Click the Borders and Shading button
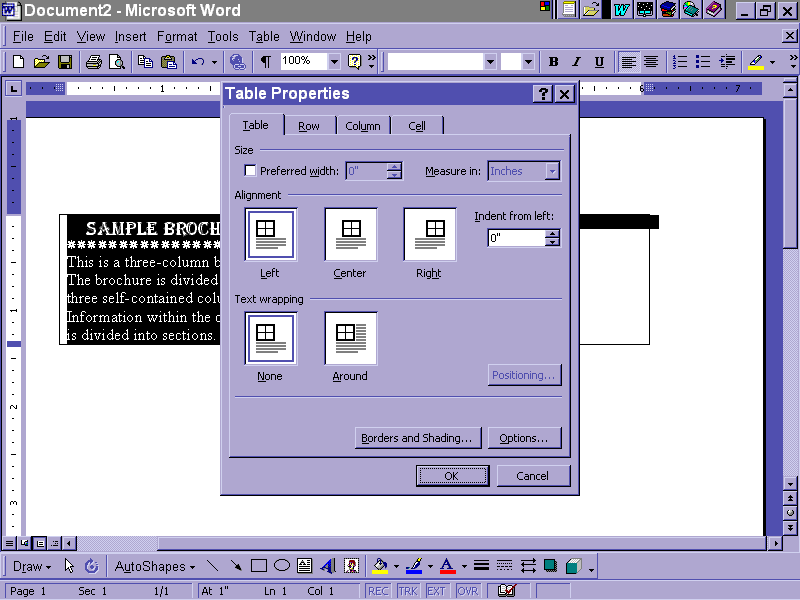Screen dimensions: 800x600 coord(419,438)
